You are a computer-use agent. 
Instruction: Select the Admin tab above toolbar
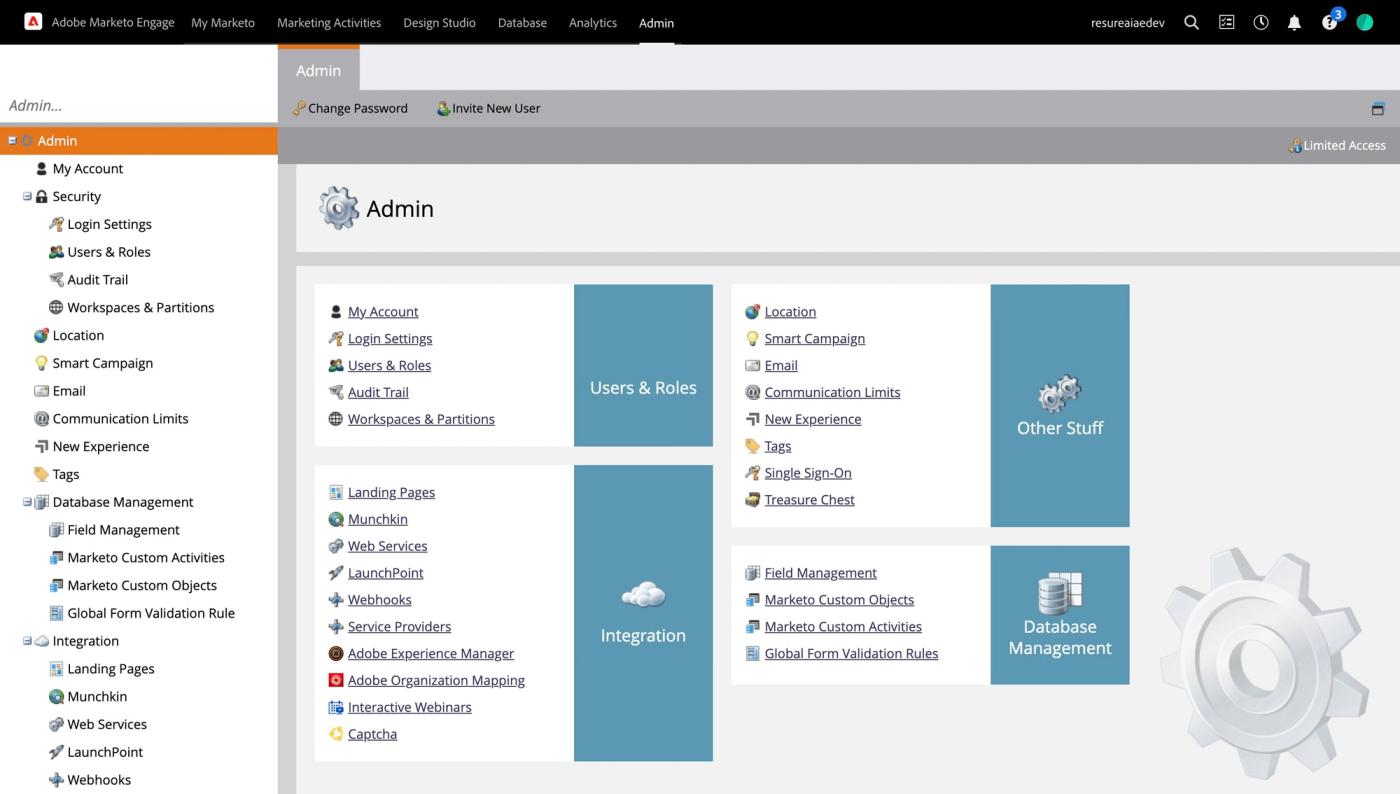(x=318, y=70)
